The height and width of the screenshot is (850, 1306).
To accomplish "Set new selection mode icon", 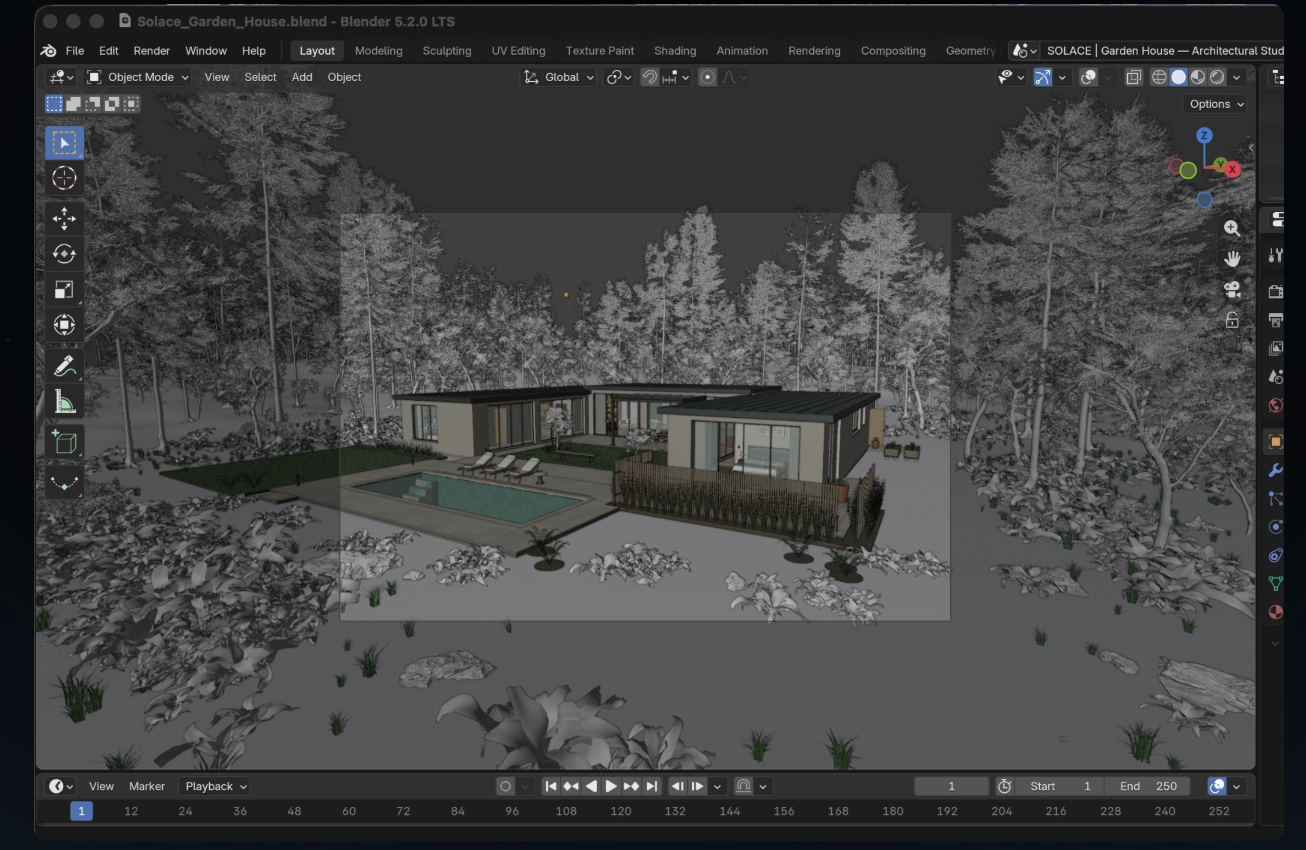I will (x=54, y=104).
